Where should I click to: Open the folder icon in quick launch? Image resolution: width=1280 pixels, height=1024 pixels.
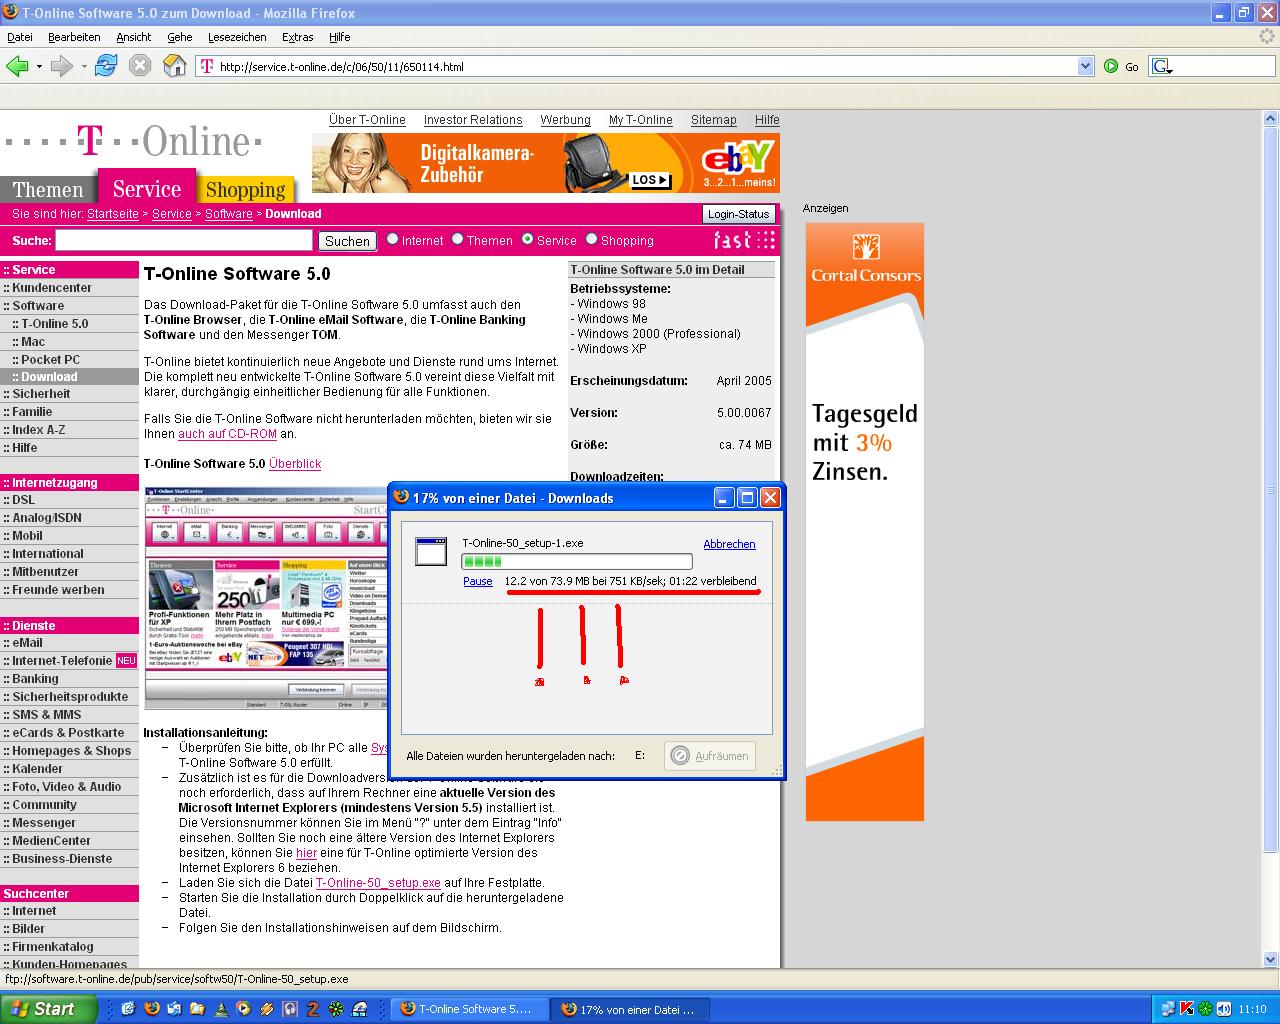197,1009
